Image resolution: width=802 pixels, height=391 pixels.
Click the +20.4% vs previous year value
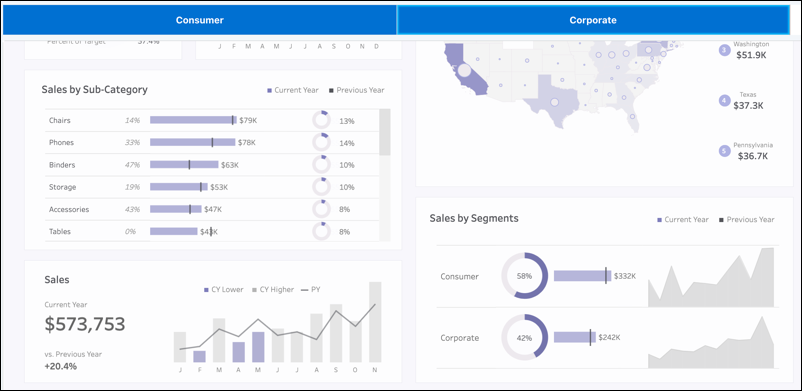[61, 366]
